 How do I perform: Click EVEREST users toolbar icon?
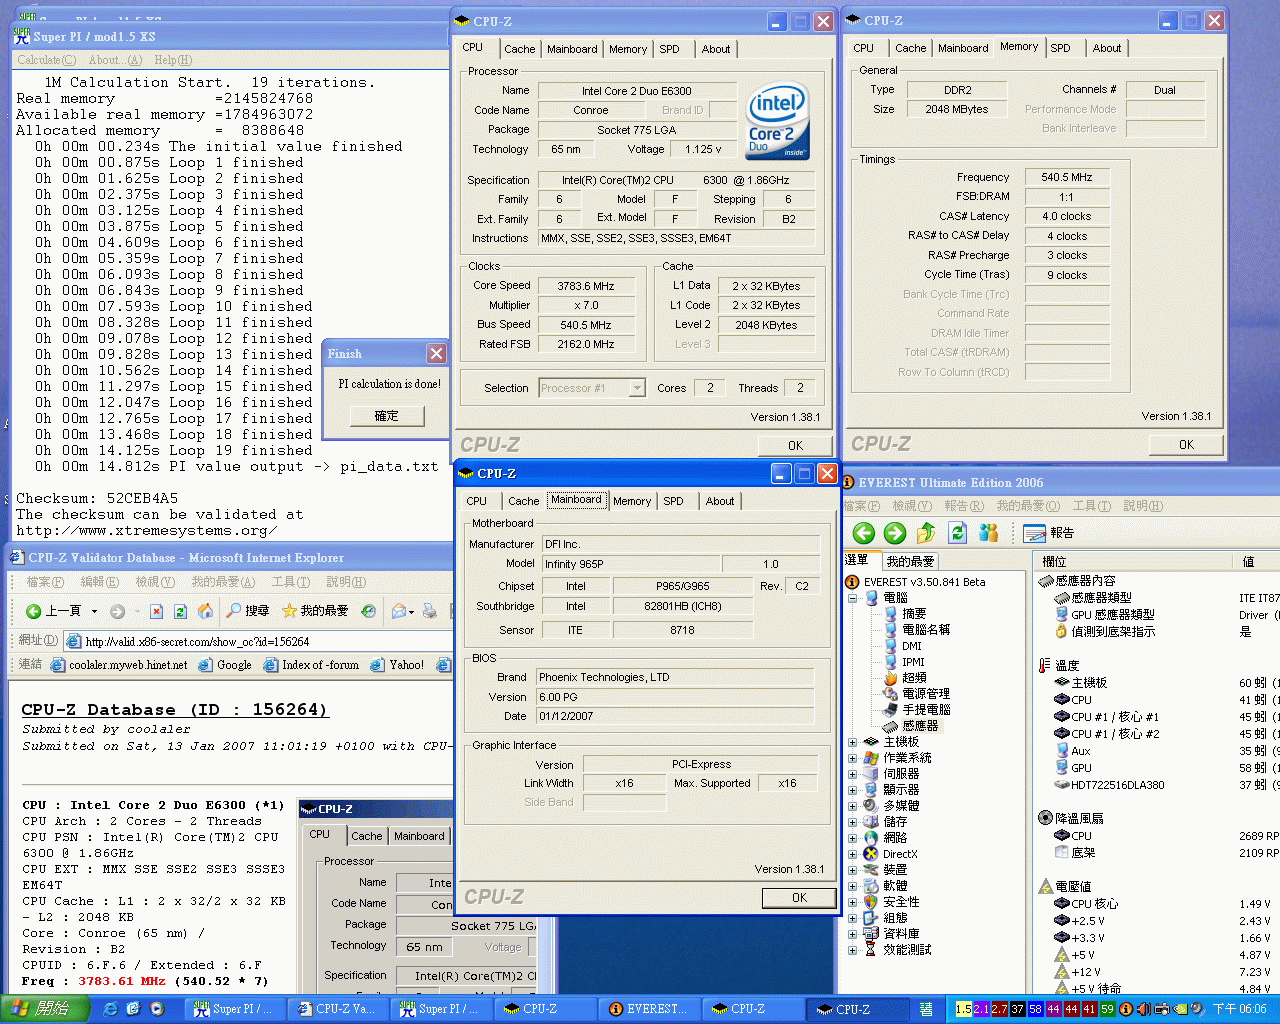pyautogui.click(x=989, y=533)
